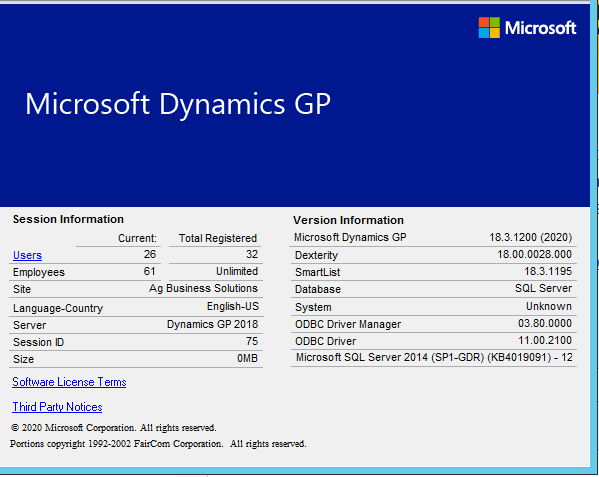Screen dimensions: 599x477
Task: Click the Employees row label
Action: tap(39, 272)
